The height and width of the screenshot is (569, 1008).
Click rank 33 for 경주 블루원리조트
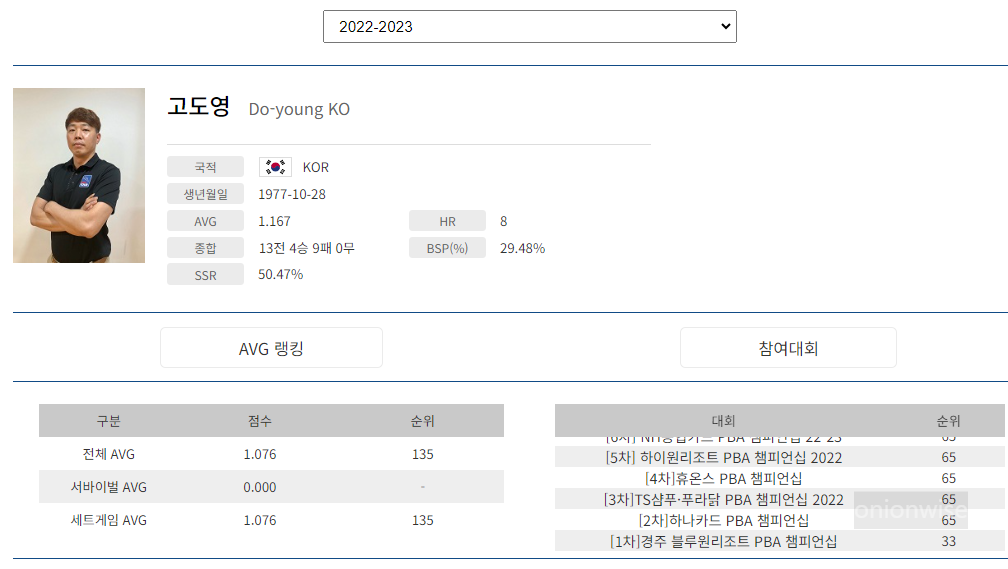tap(948, 541)
